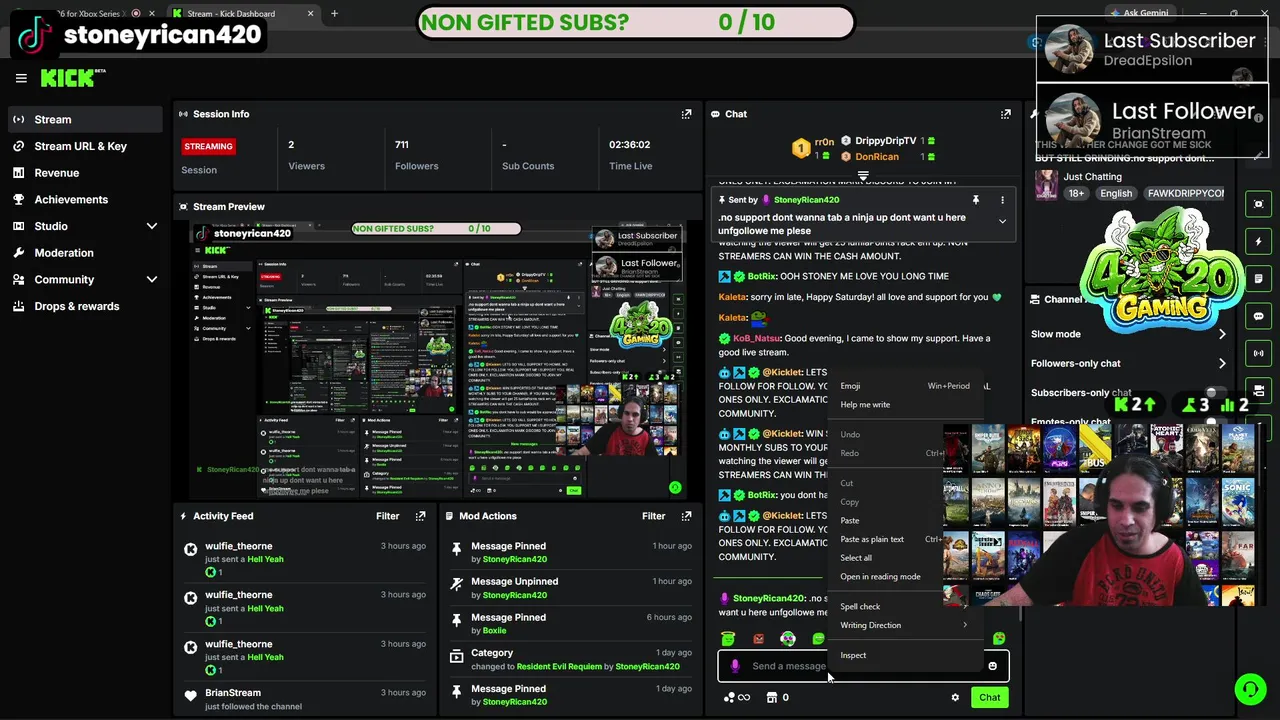Open Writing Direction submenu
The height and width of the screenshot is (720, 1280).
tap(905, 625)
